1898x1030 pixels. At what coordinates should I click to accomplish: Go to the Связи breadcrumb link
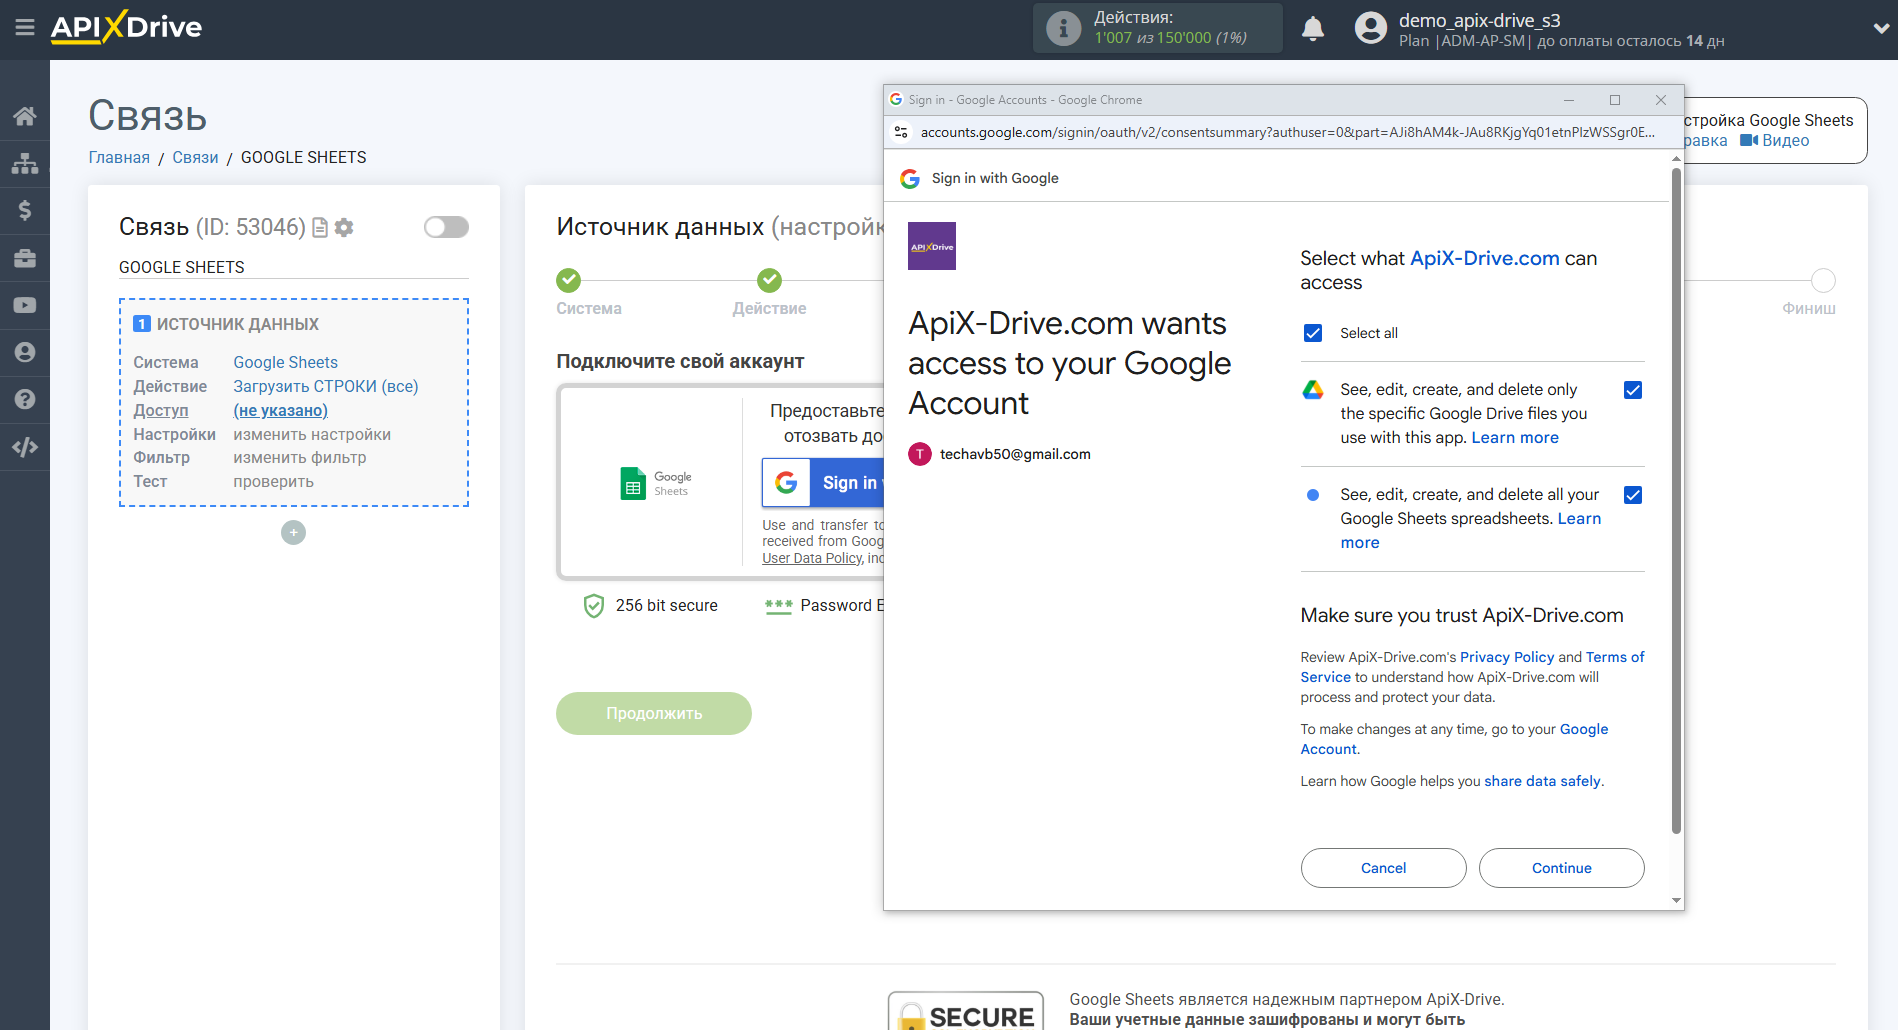click(195, 157)
